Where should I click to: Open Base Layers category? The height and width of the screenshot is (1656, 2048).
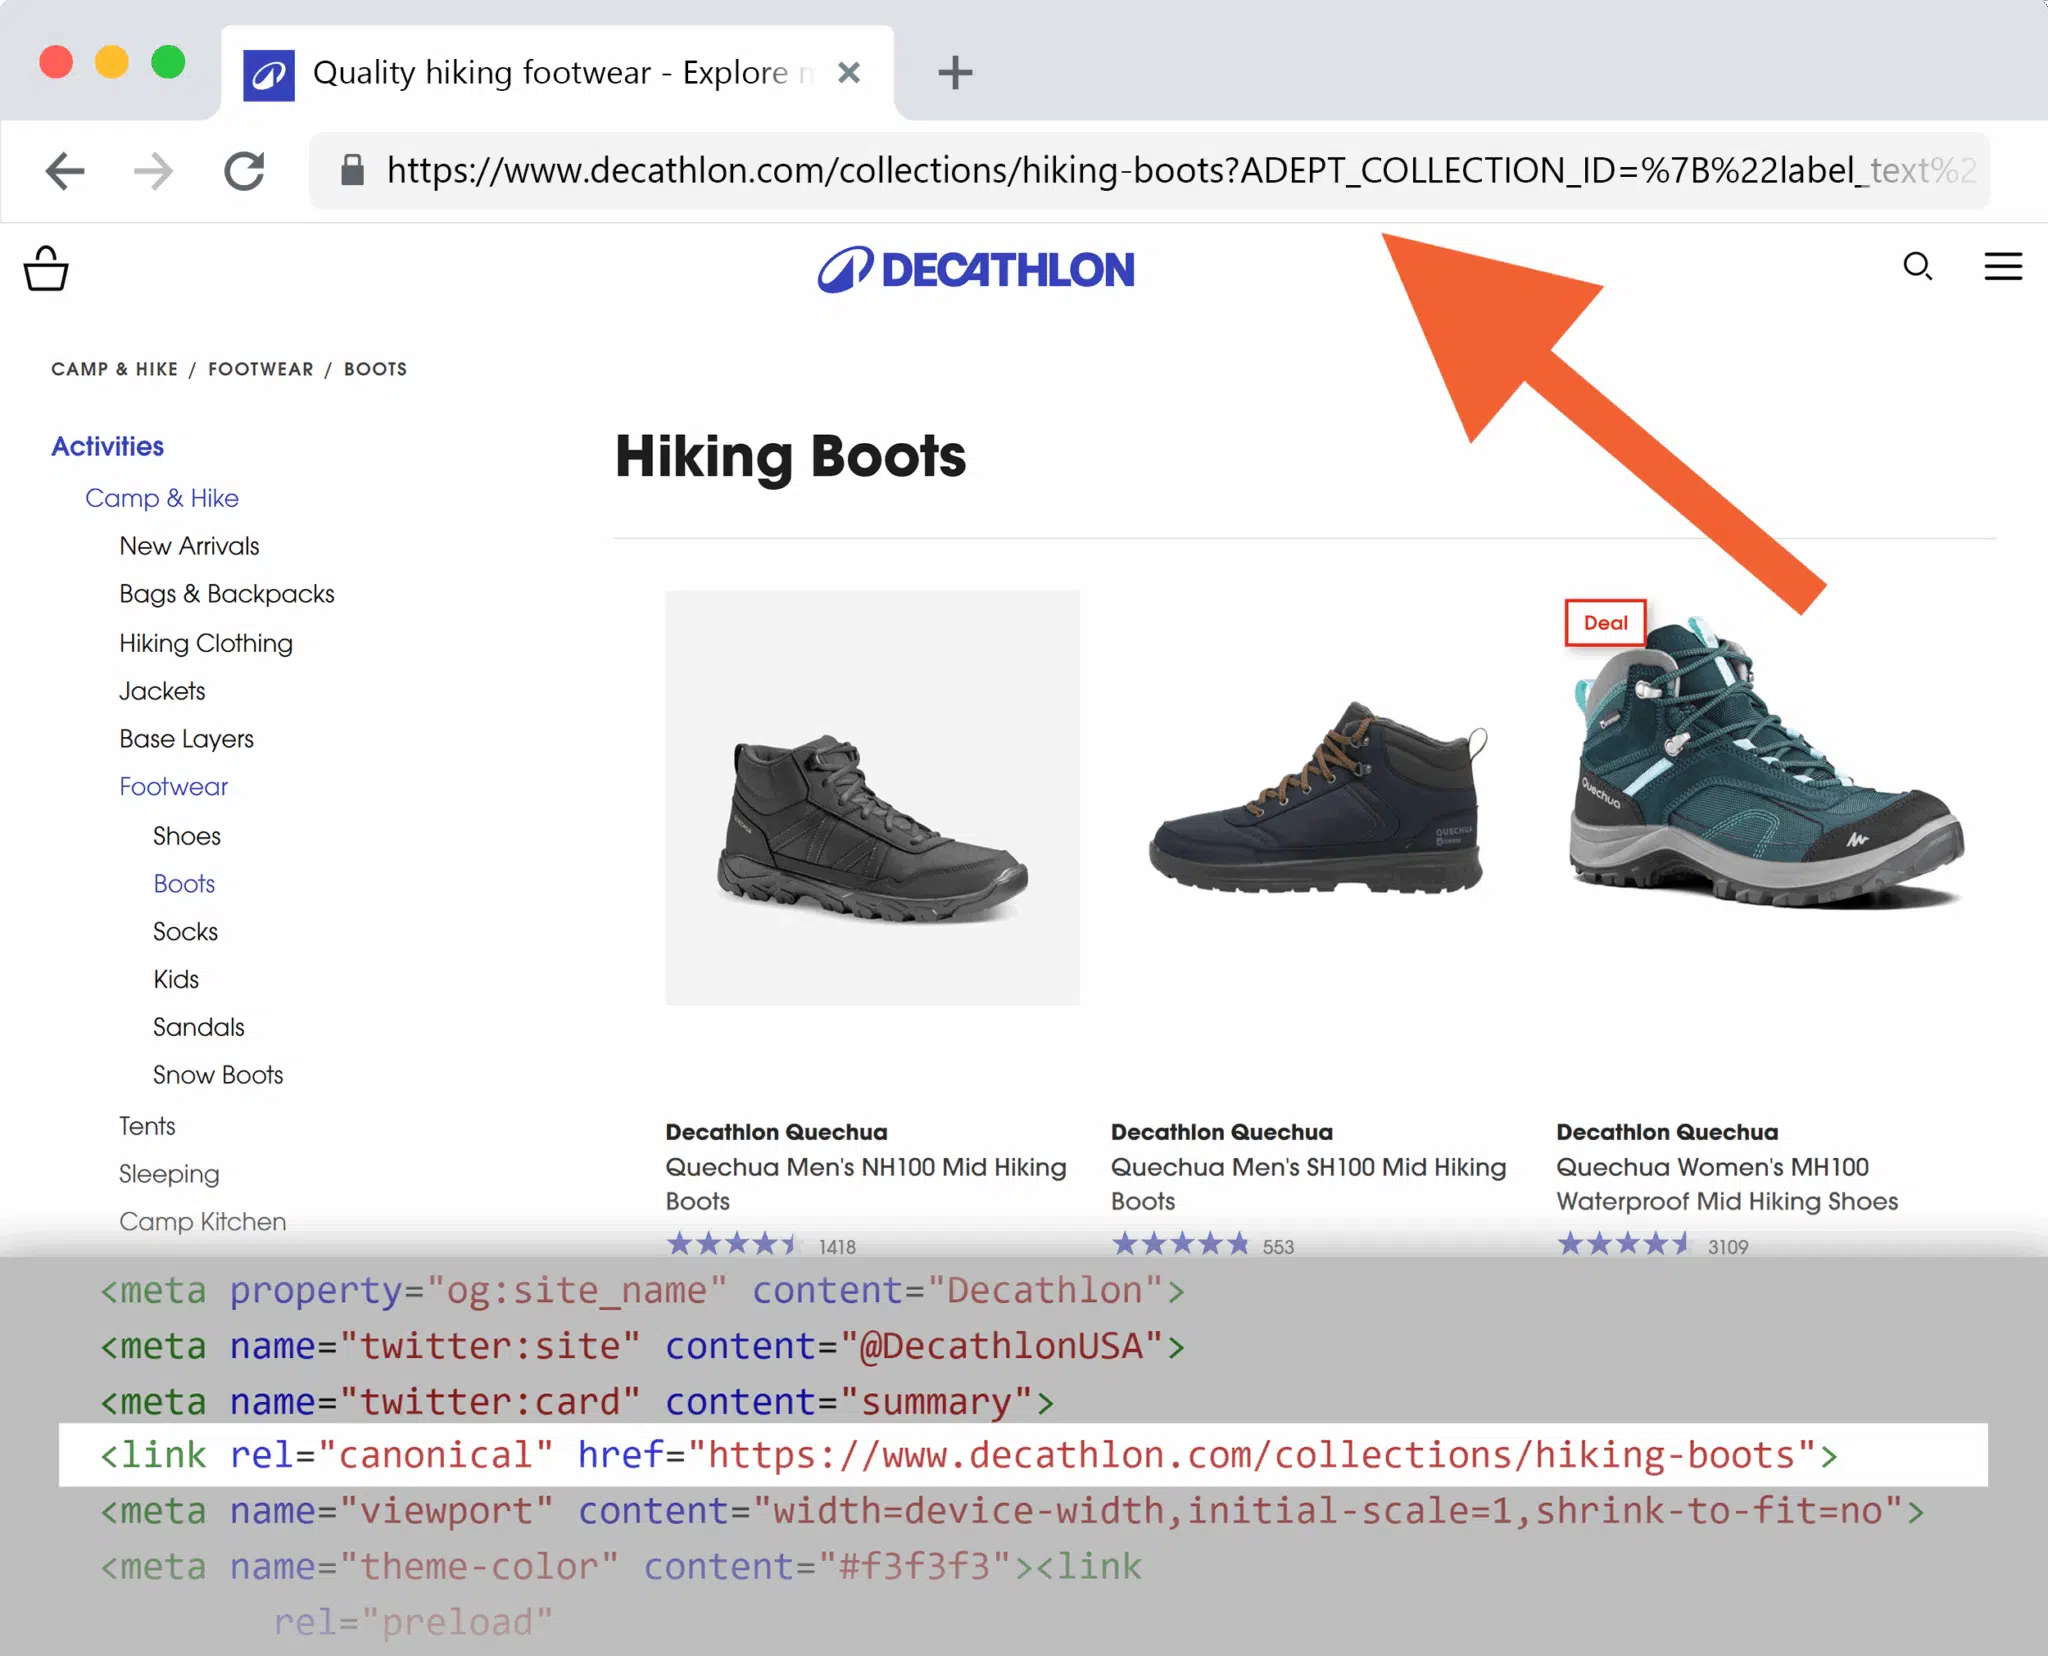coord(186,739)
